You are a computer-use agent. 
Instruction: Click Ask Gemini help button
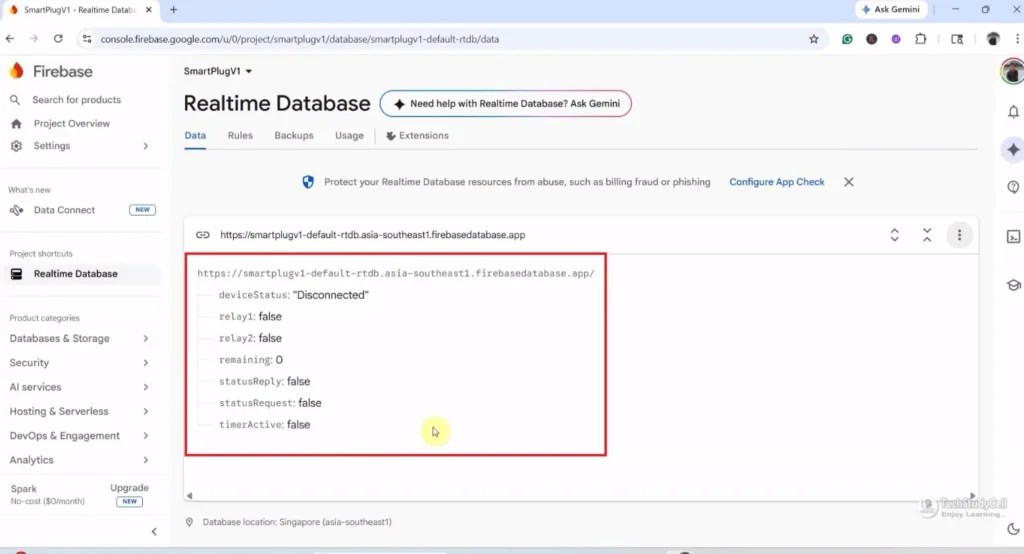click(505, 103)
